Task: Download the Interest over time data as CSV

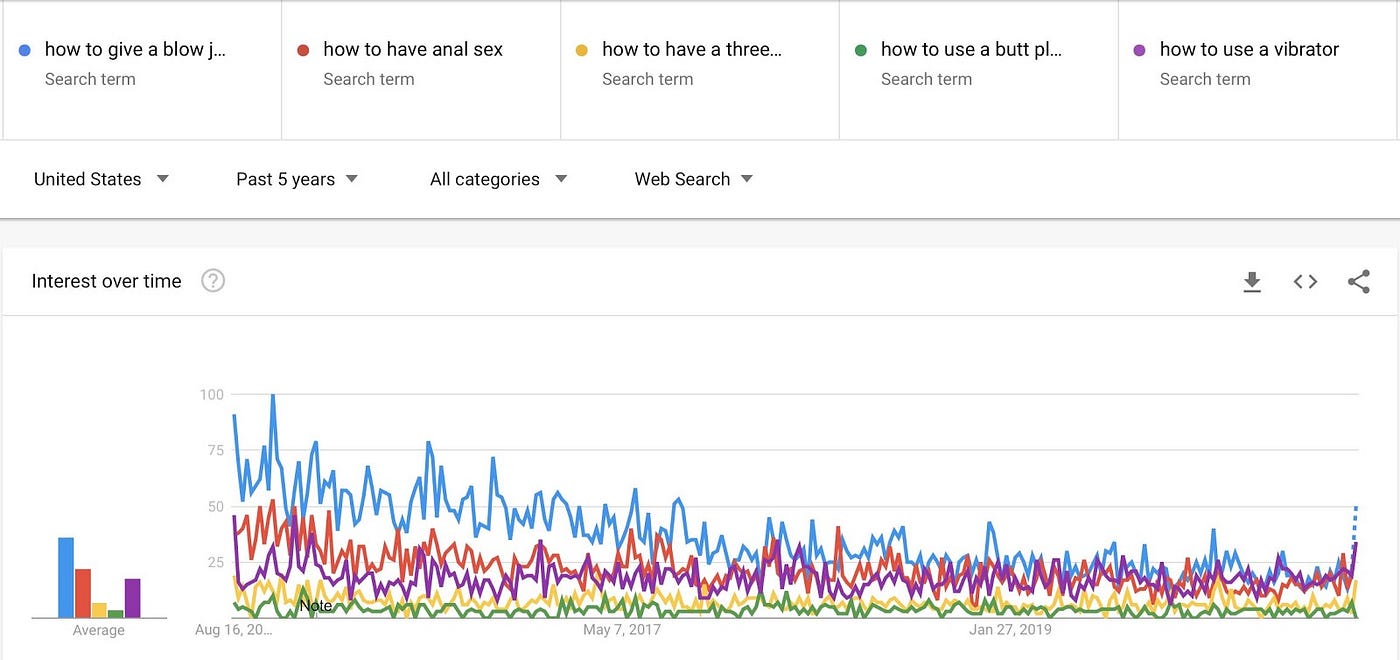Action: [x=1252, y=281]
